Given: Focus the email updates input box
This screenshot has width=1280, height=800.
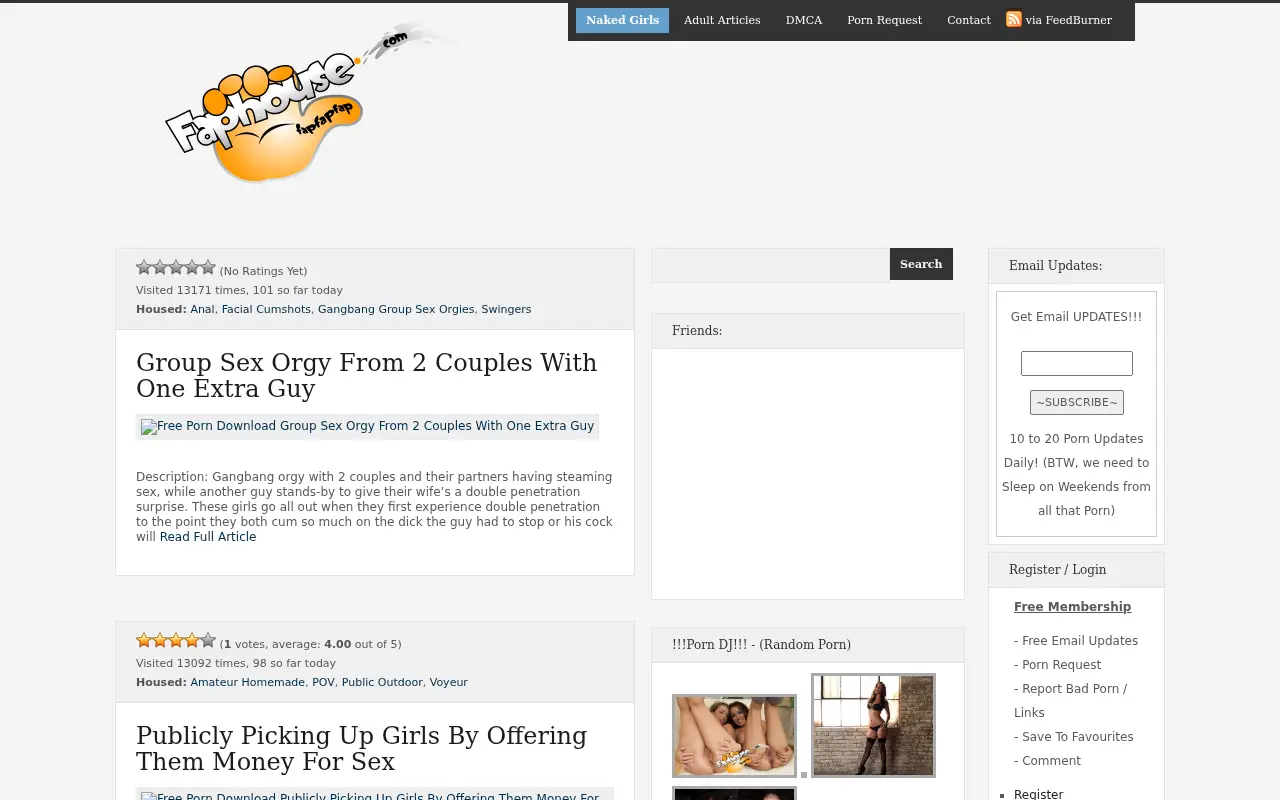Looking at the screenshot, I should click(1077, 363).
